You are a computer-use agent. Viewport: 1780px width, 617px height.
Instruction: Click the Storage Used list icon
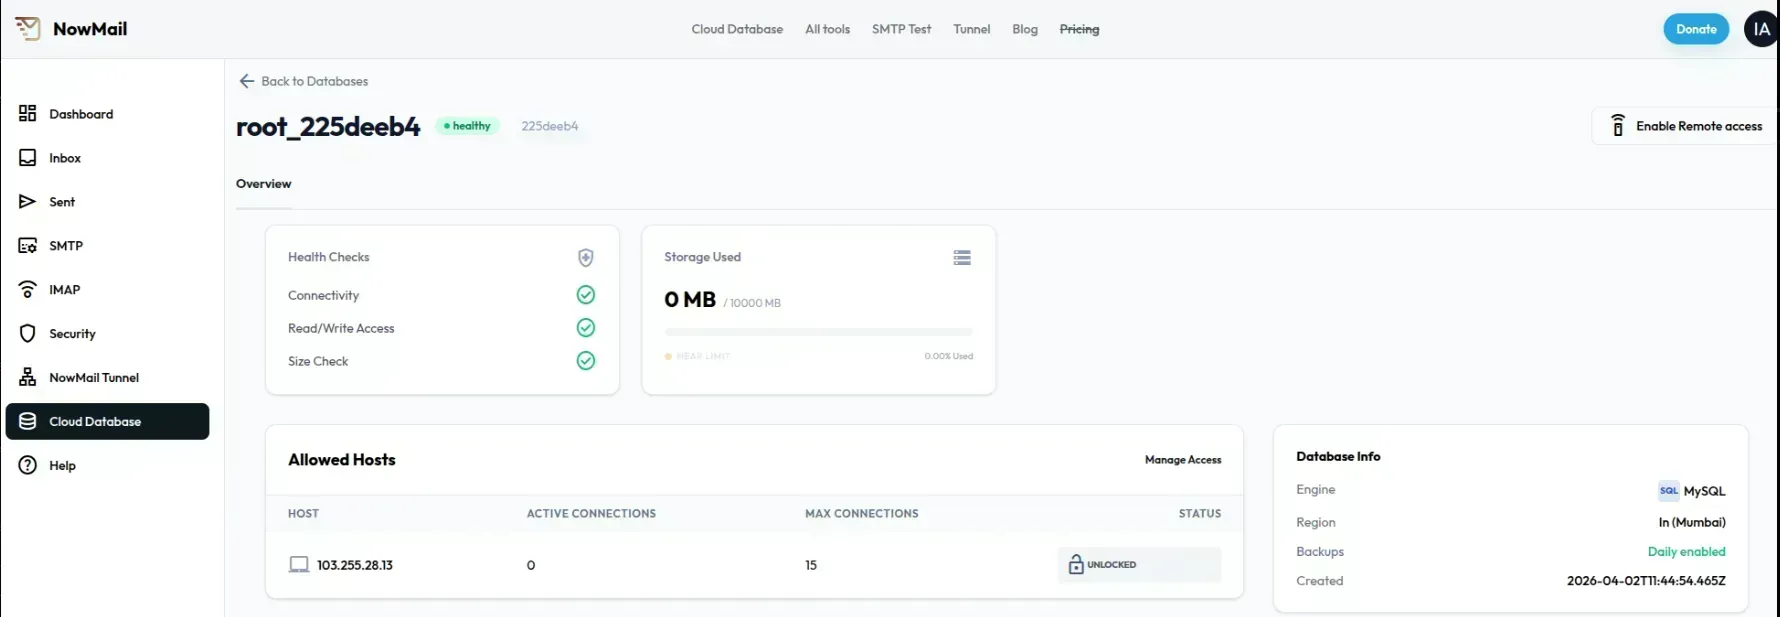coord(962,258)
